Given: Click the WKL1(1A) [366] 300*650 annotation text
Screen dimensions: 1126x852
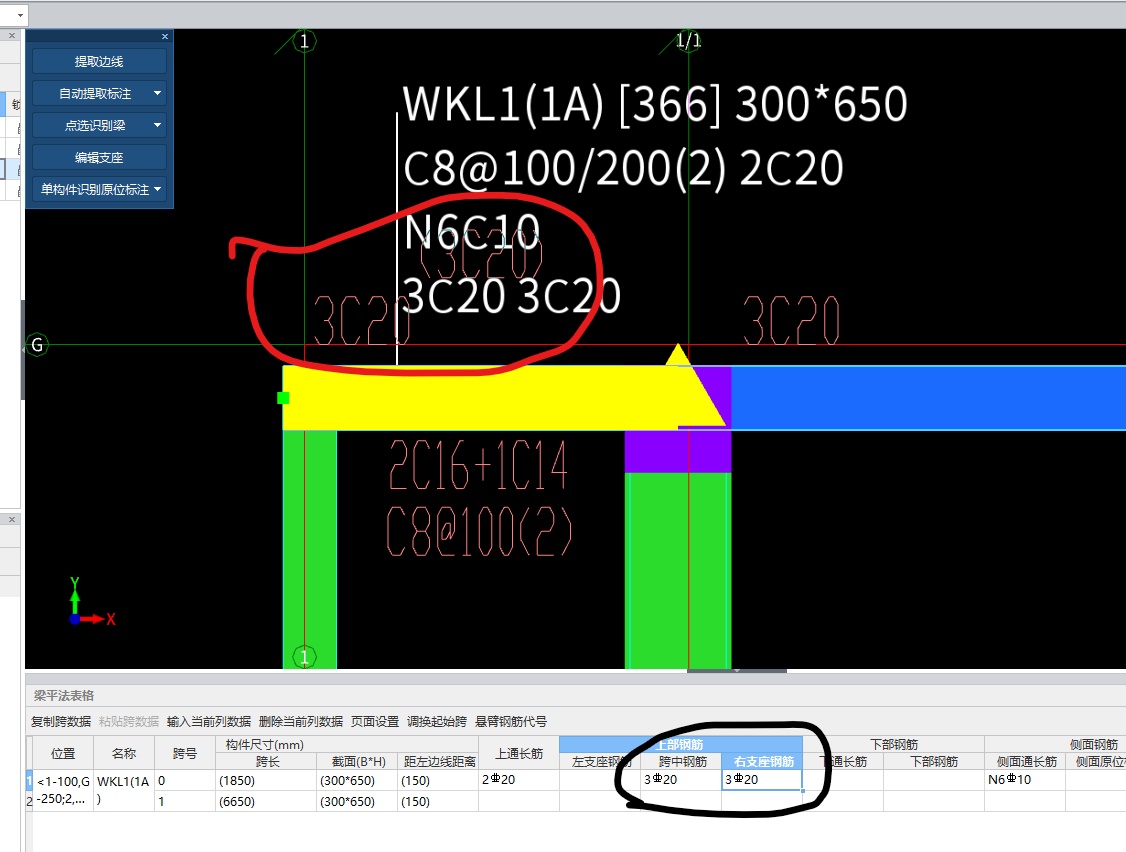Looking at the screenshot, I should [x=655, y=104].
